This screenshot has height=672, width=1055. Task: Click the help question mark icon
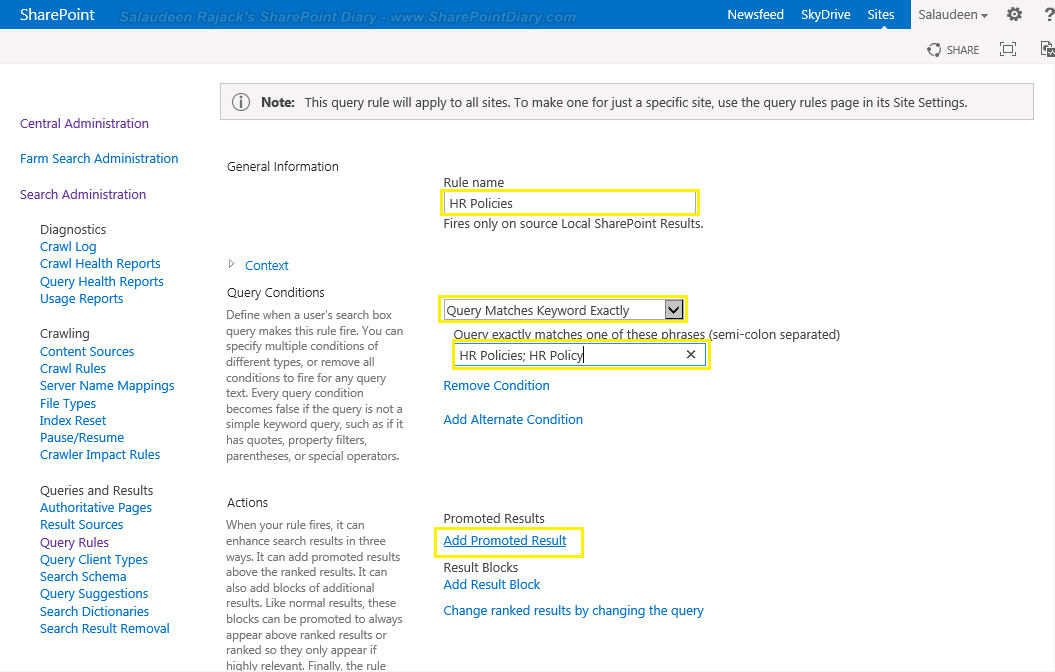[x=1049, y=14]
